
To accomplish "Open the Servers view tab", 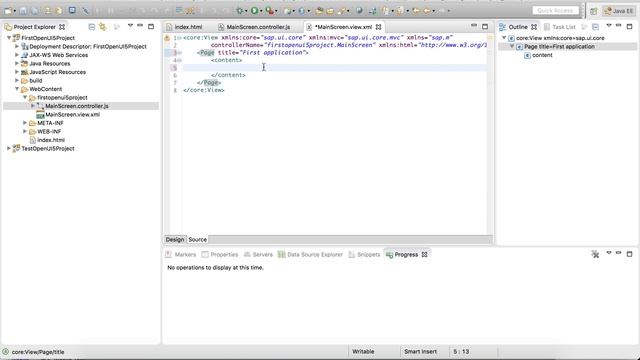I will click(x=258, y=255).
